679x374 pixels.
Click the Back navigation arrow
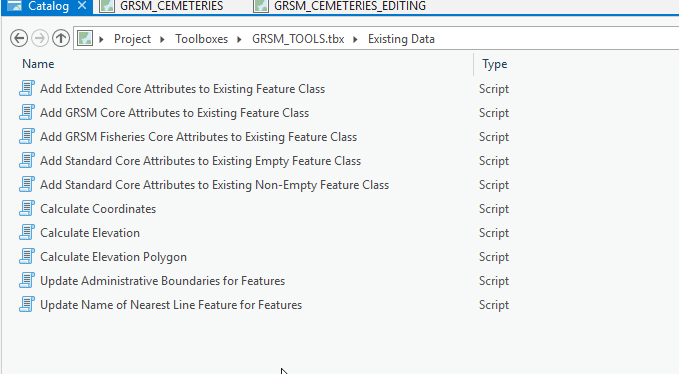19,39
